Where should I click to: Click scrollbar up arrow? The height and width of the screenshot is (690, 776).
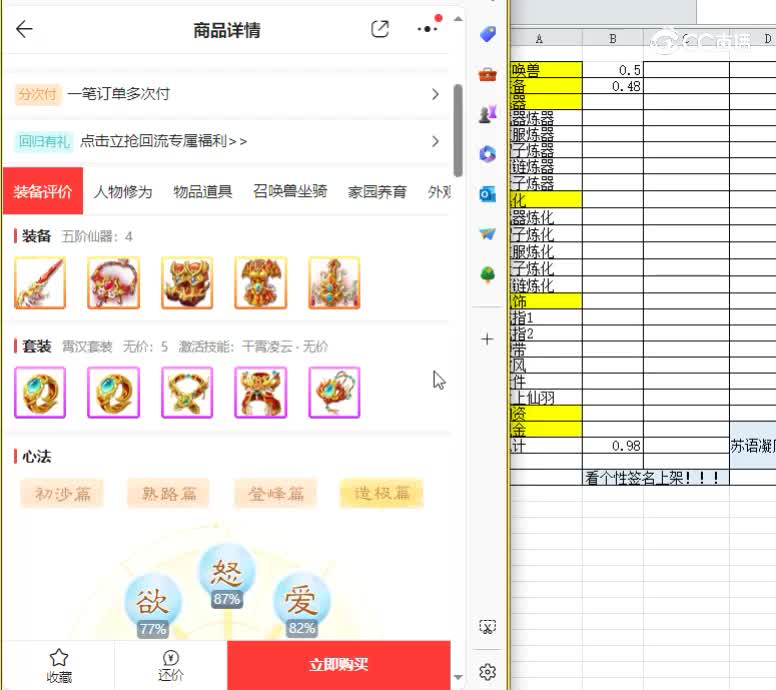click(458, 19)
